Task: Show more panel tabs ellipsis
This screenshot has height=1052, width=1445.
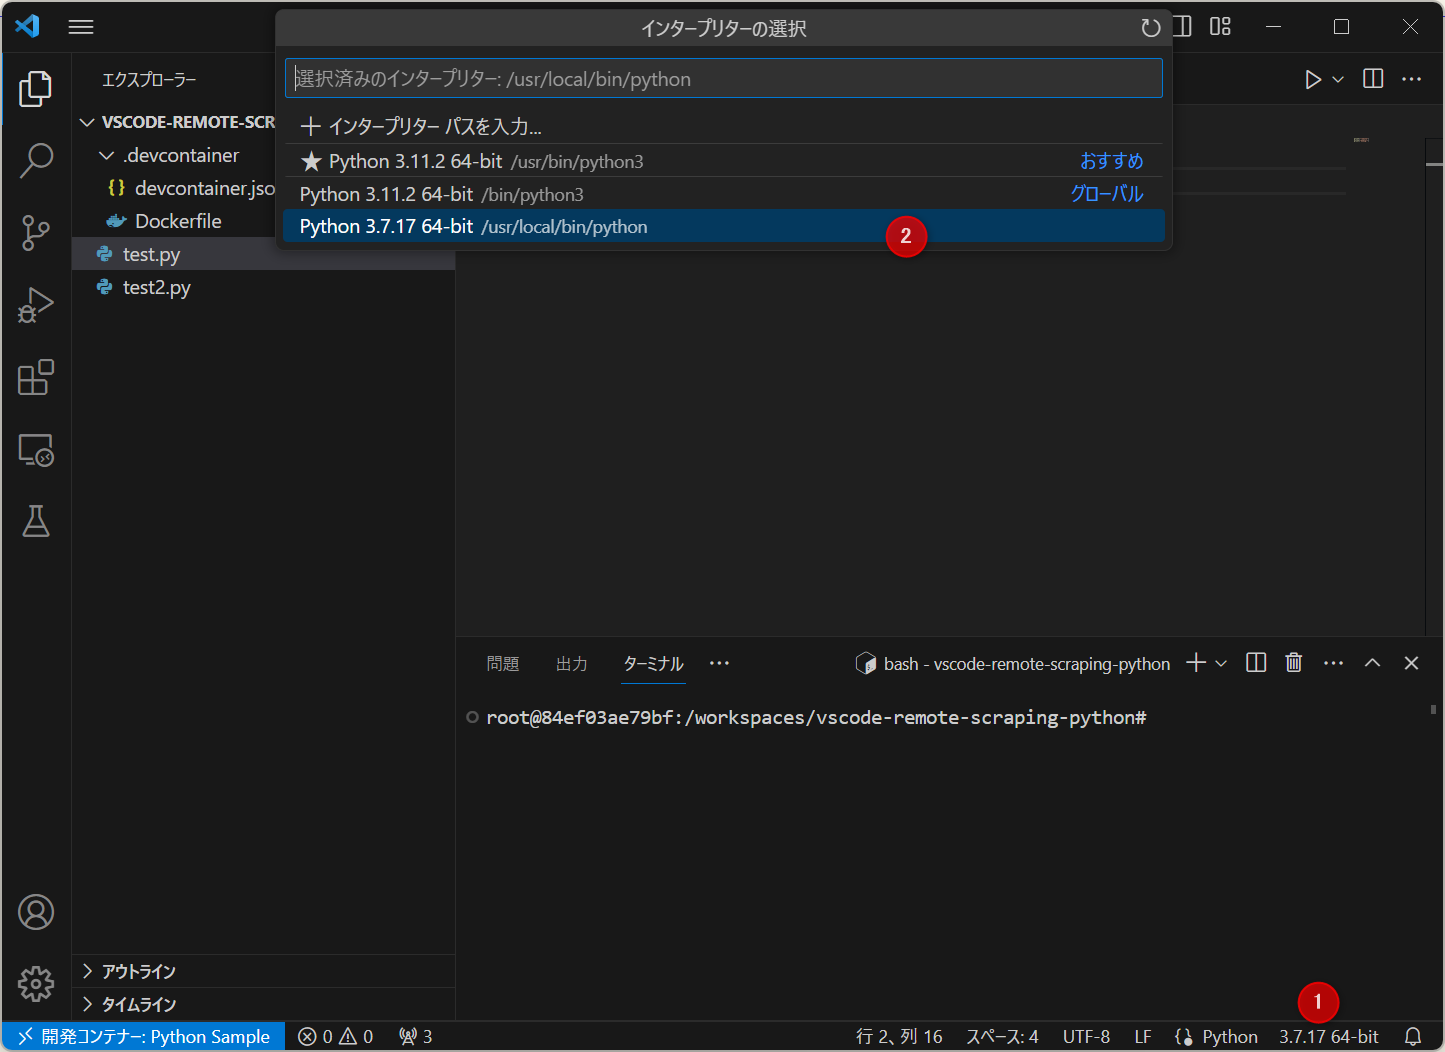Action: click(719, 663)
